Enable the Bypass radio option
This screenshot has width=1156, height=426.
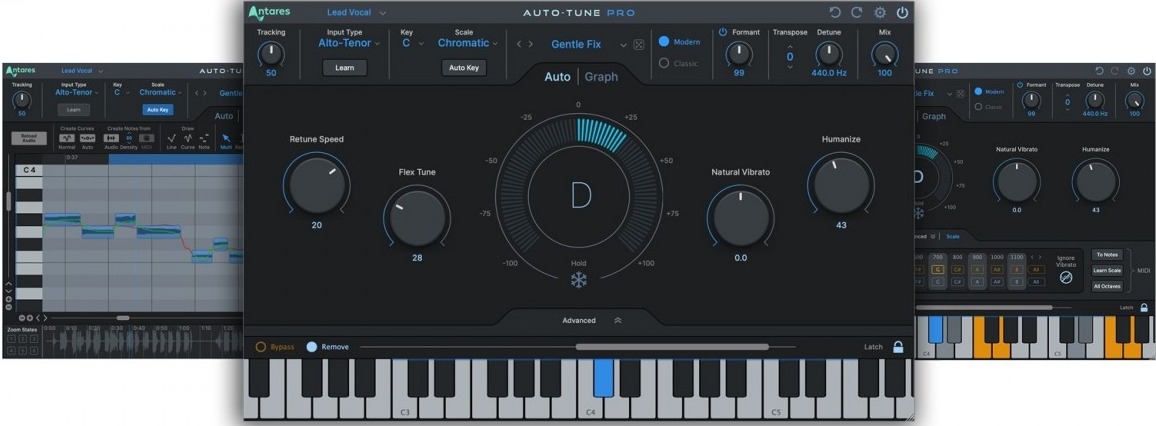(260, 346)
